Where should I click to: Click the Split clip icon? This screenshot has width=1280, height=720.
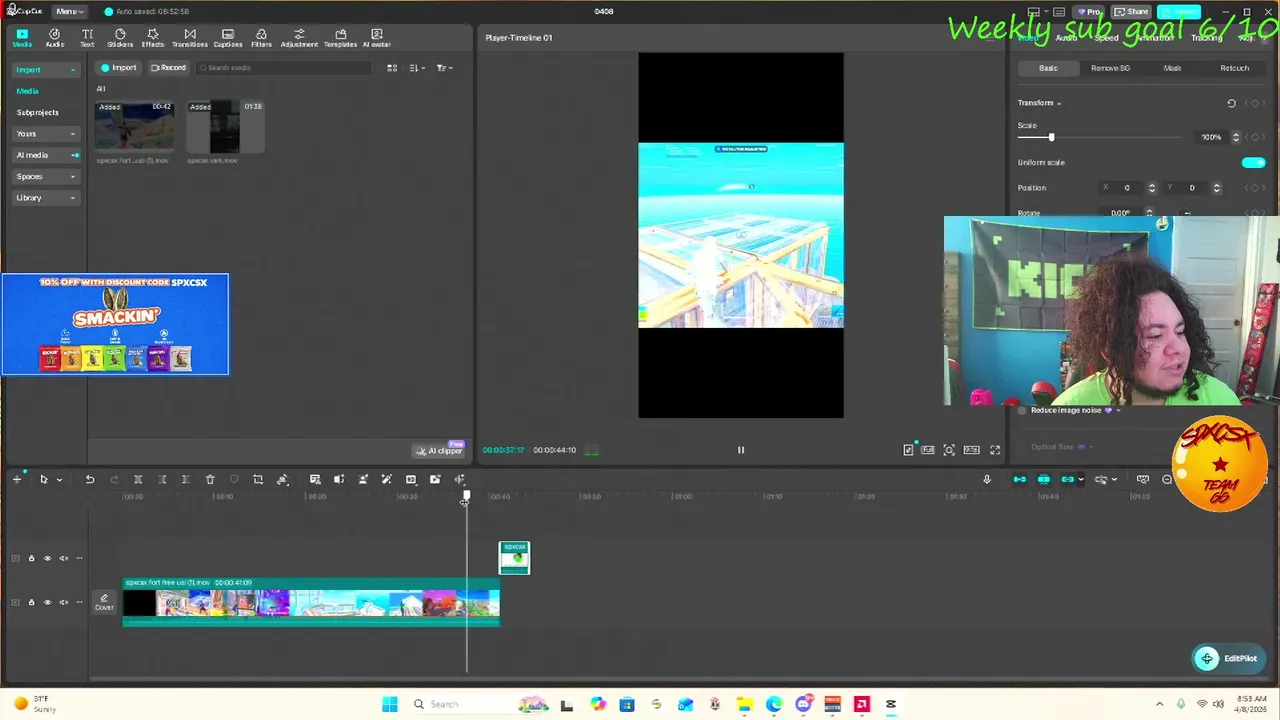pyautogui.click(x=138, y=480)
